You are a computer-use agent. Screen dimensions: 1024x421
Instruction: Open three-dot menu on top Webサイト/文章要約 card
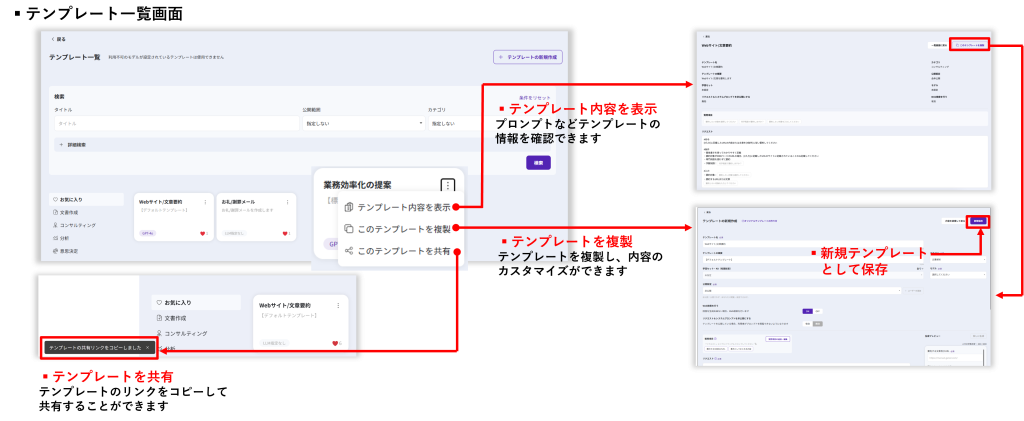[x=206, y=203]
